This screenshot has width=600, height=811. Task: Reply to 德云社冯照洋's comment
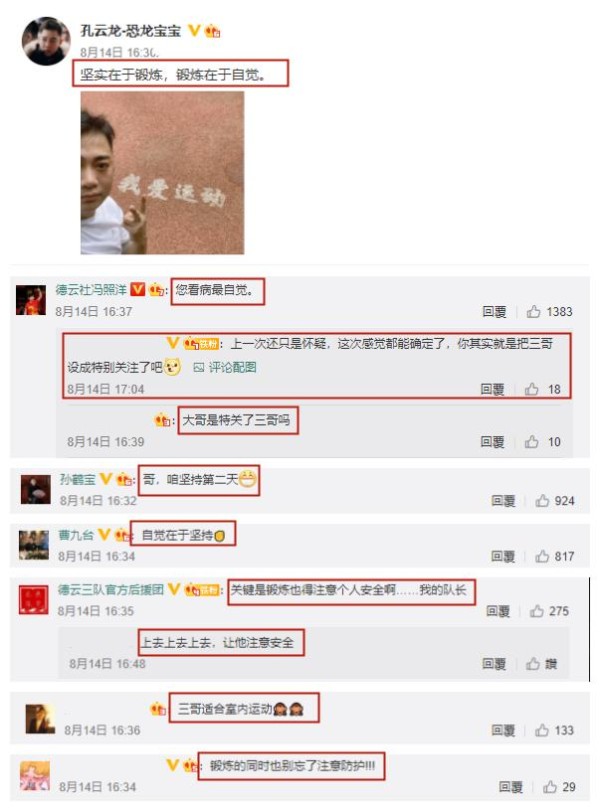pyautogui.click(x=494, y=311)
